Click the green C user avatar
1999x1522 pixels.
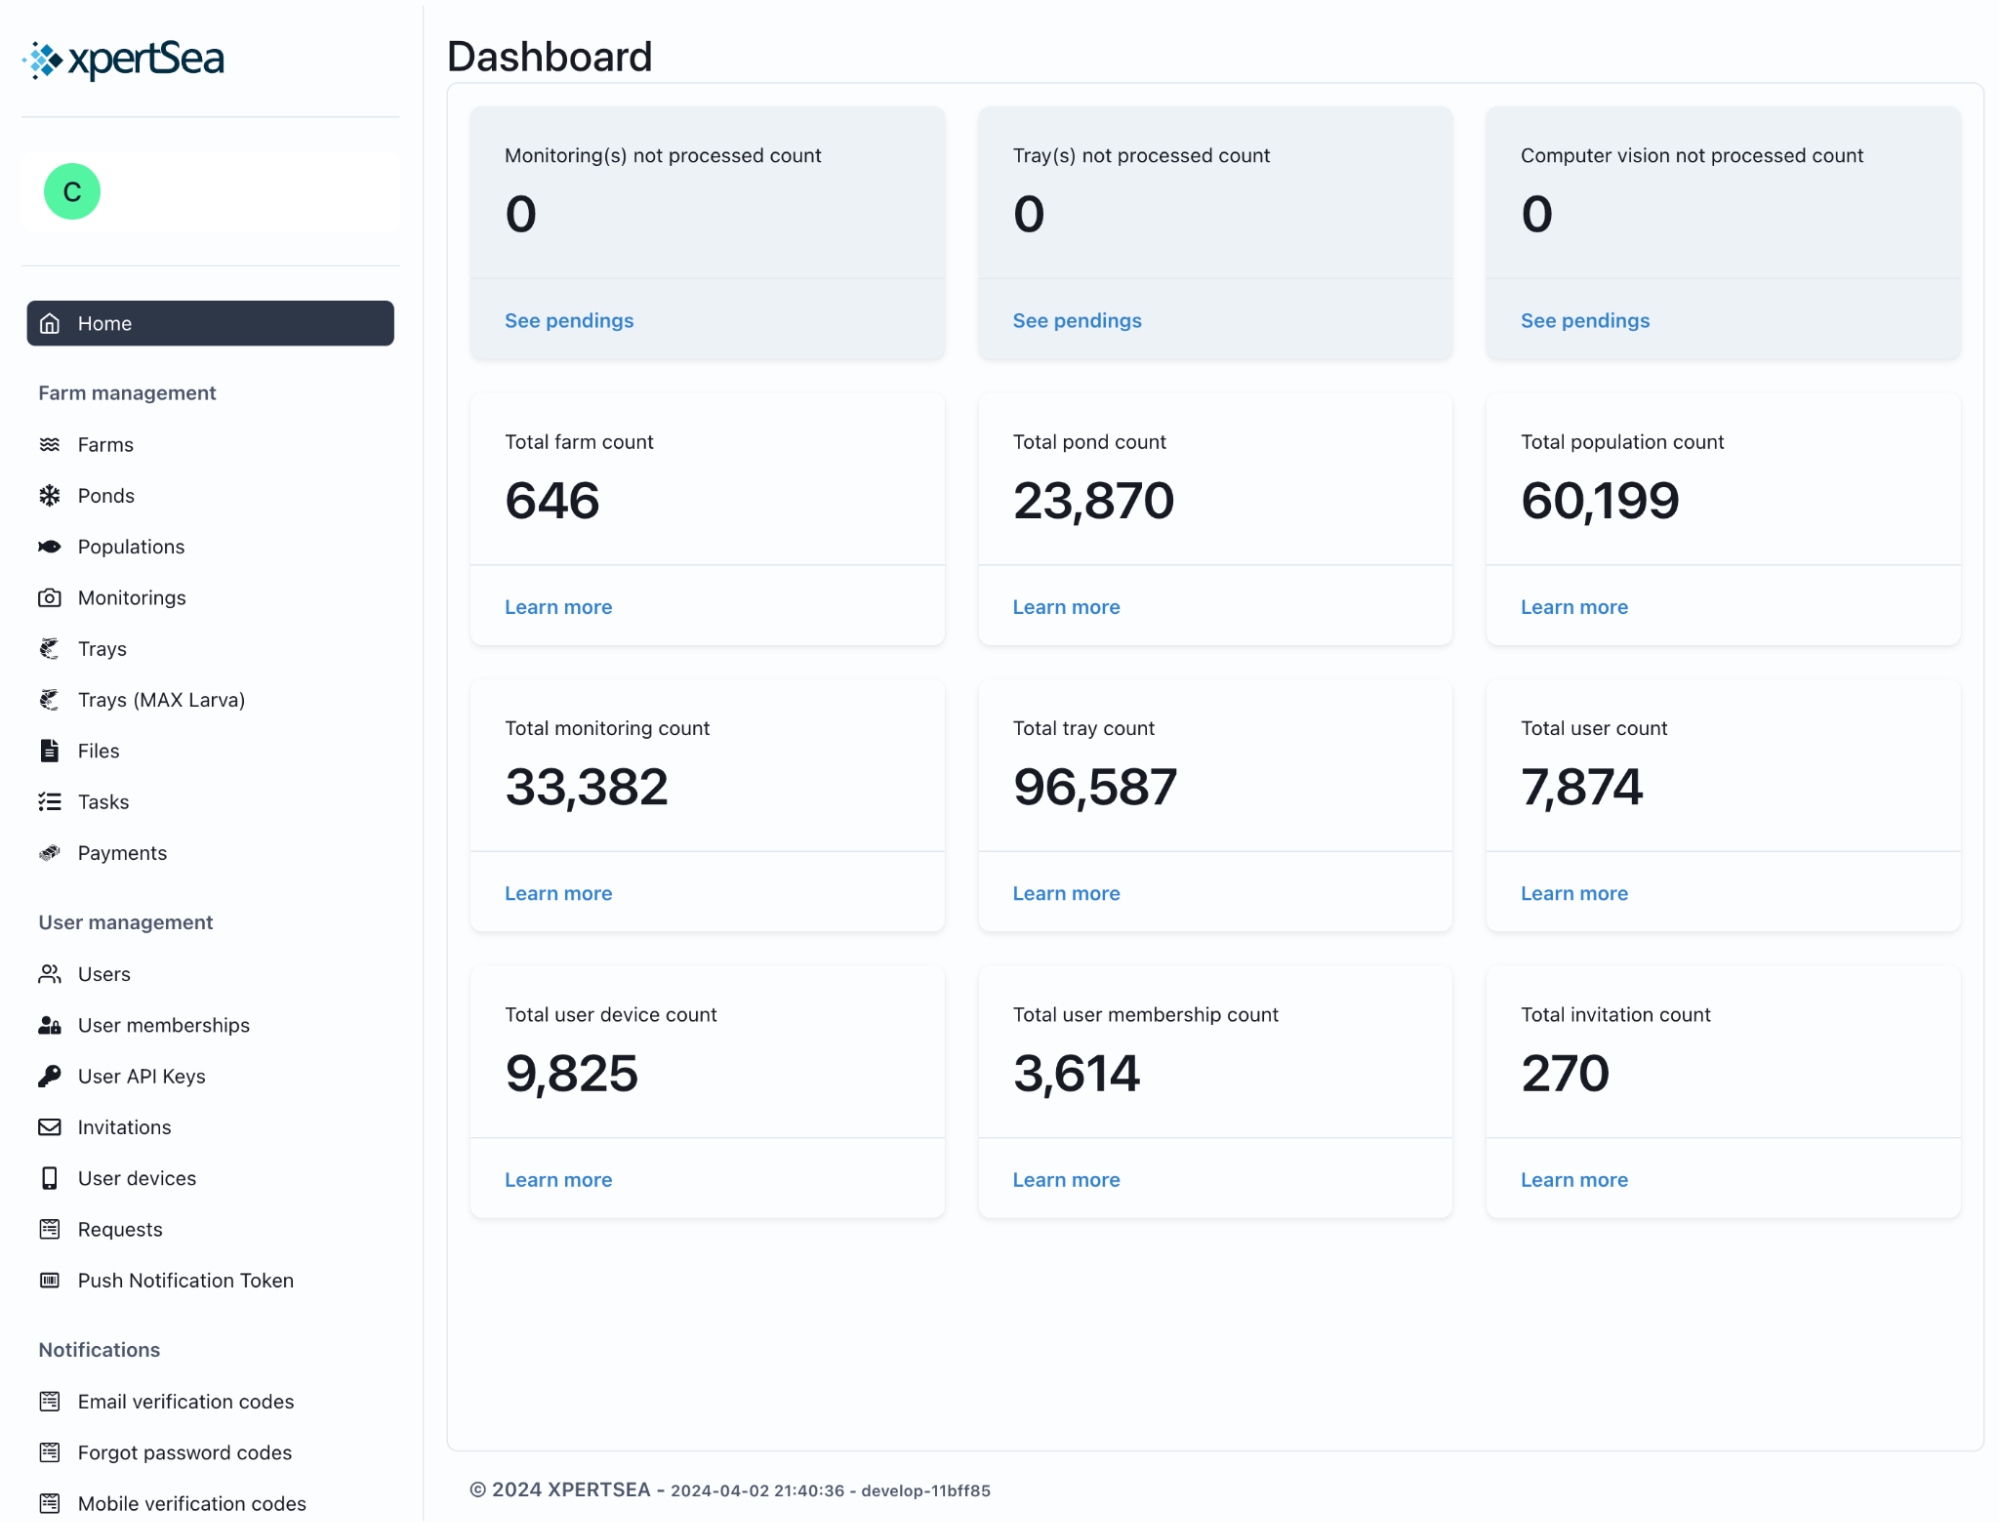(72, 191)
